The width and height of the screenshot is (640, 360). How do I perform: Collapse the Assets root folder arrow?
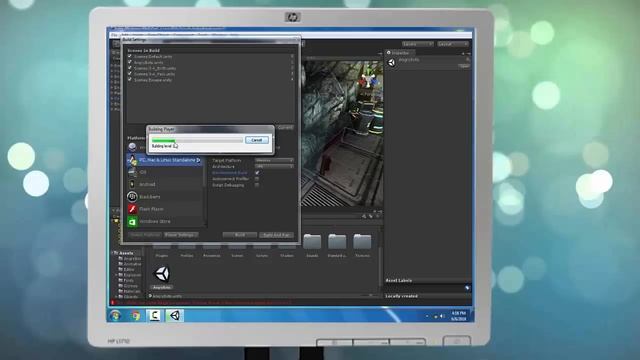click(x=112, y=253)
